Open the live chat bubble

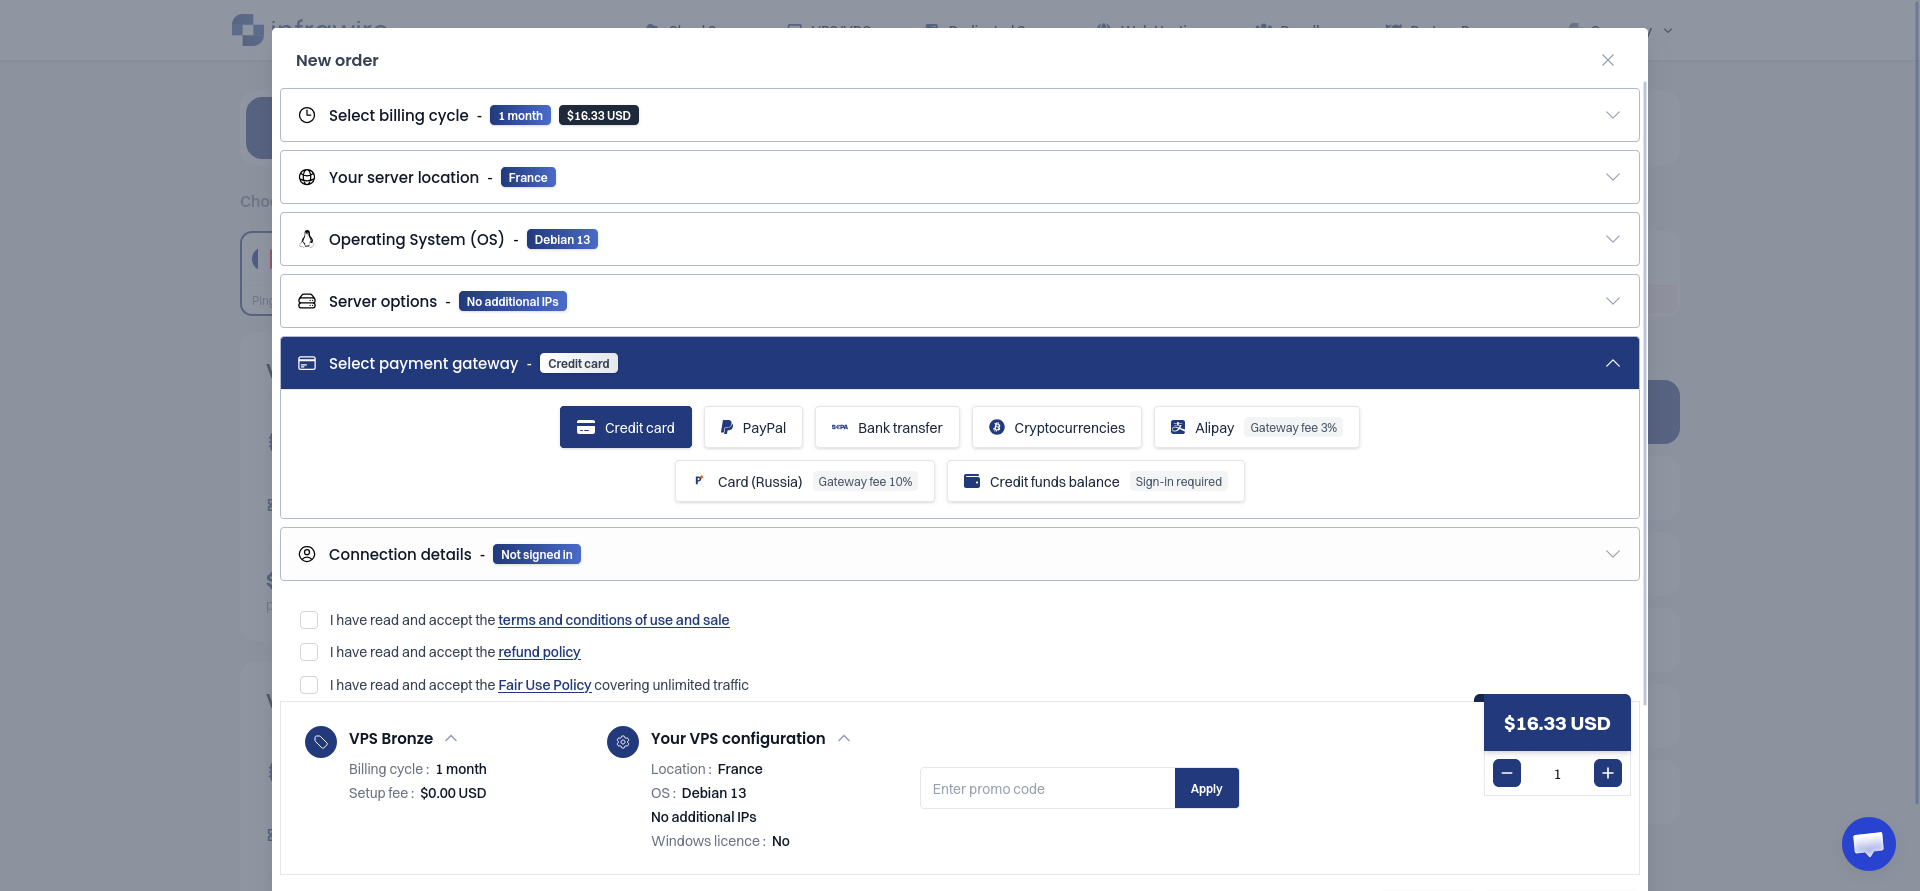1868,844
